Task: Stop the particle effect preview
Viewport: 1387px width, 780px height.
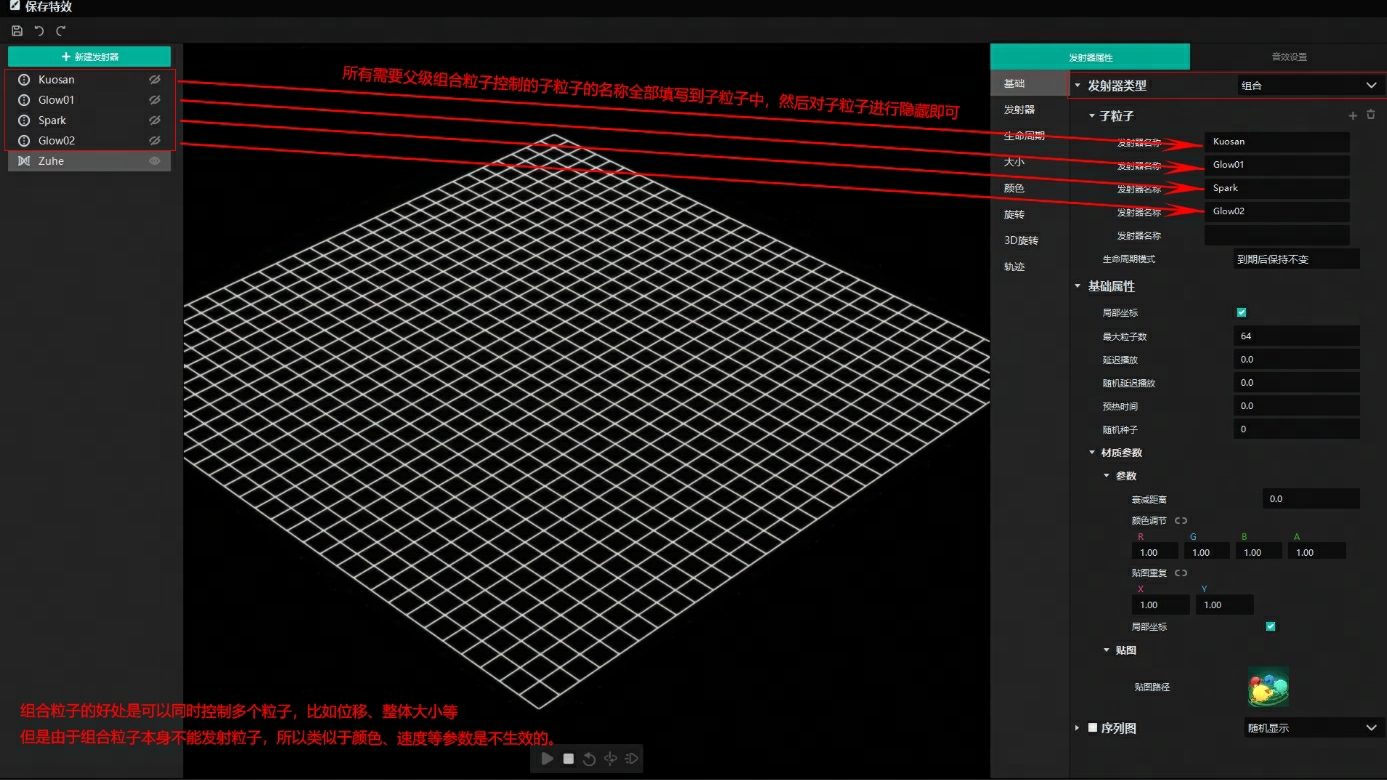Action: (x=568, y=759)
